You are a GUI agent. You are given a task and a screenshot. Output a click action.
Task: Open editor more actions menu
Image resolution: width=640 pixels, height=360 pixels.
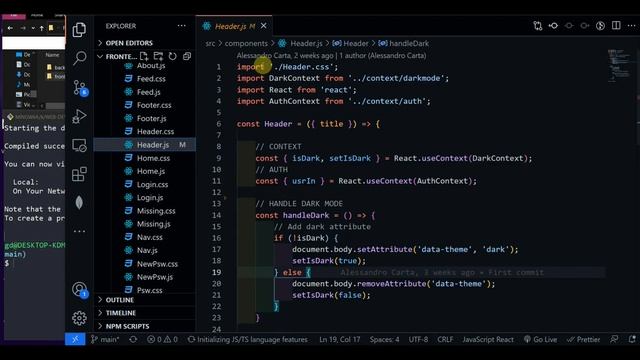point(631,26)
